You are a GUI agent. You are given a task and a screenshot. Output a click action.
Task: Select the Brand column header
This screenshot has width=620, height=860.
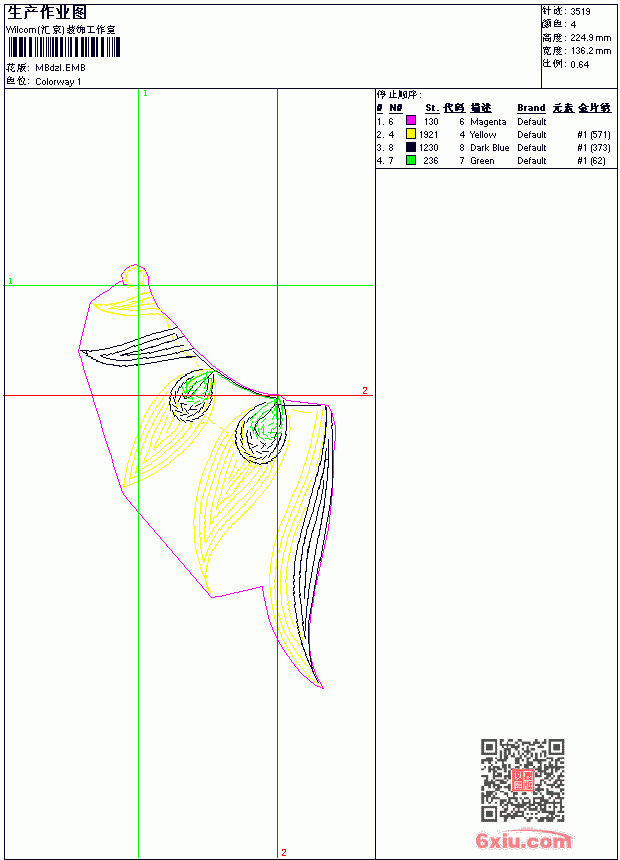(531, 108)
